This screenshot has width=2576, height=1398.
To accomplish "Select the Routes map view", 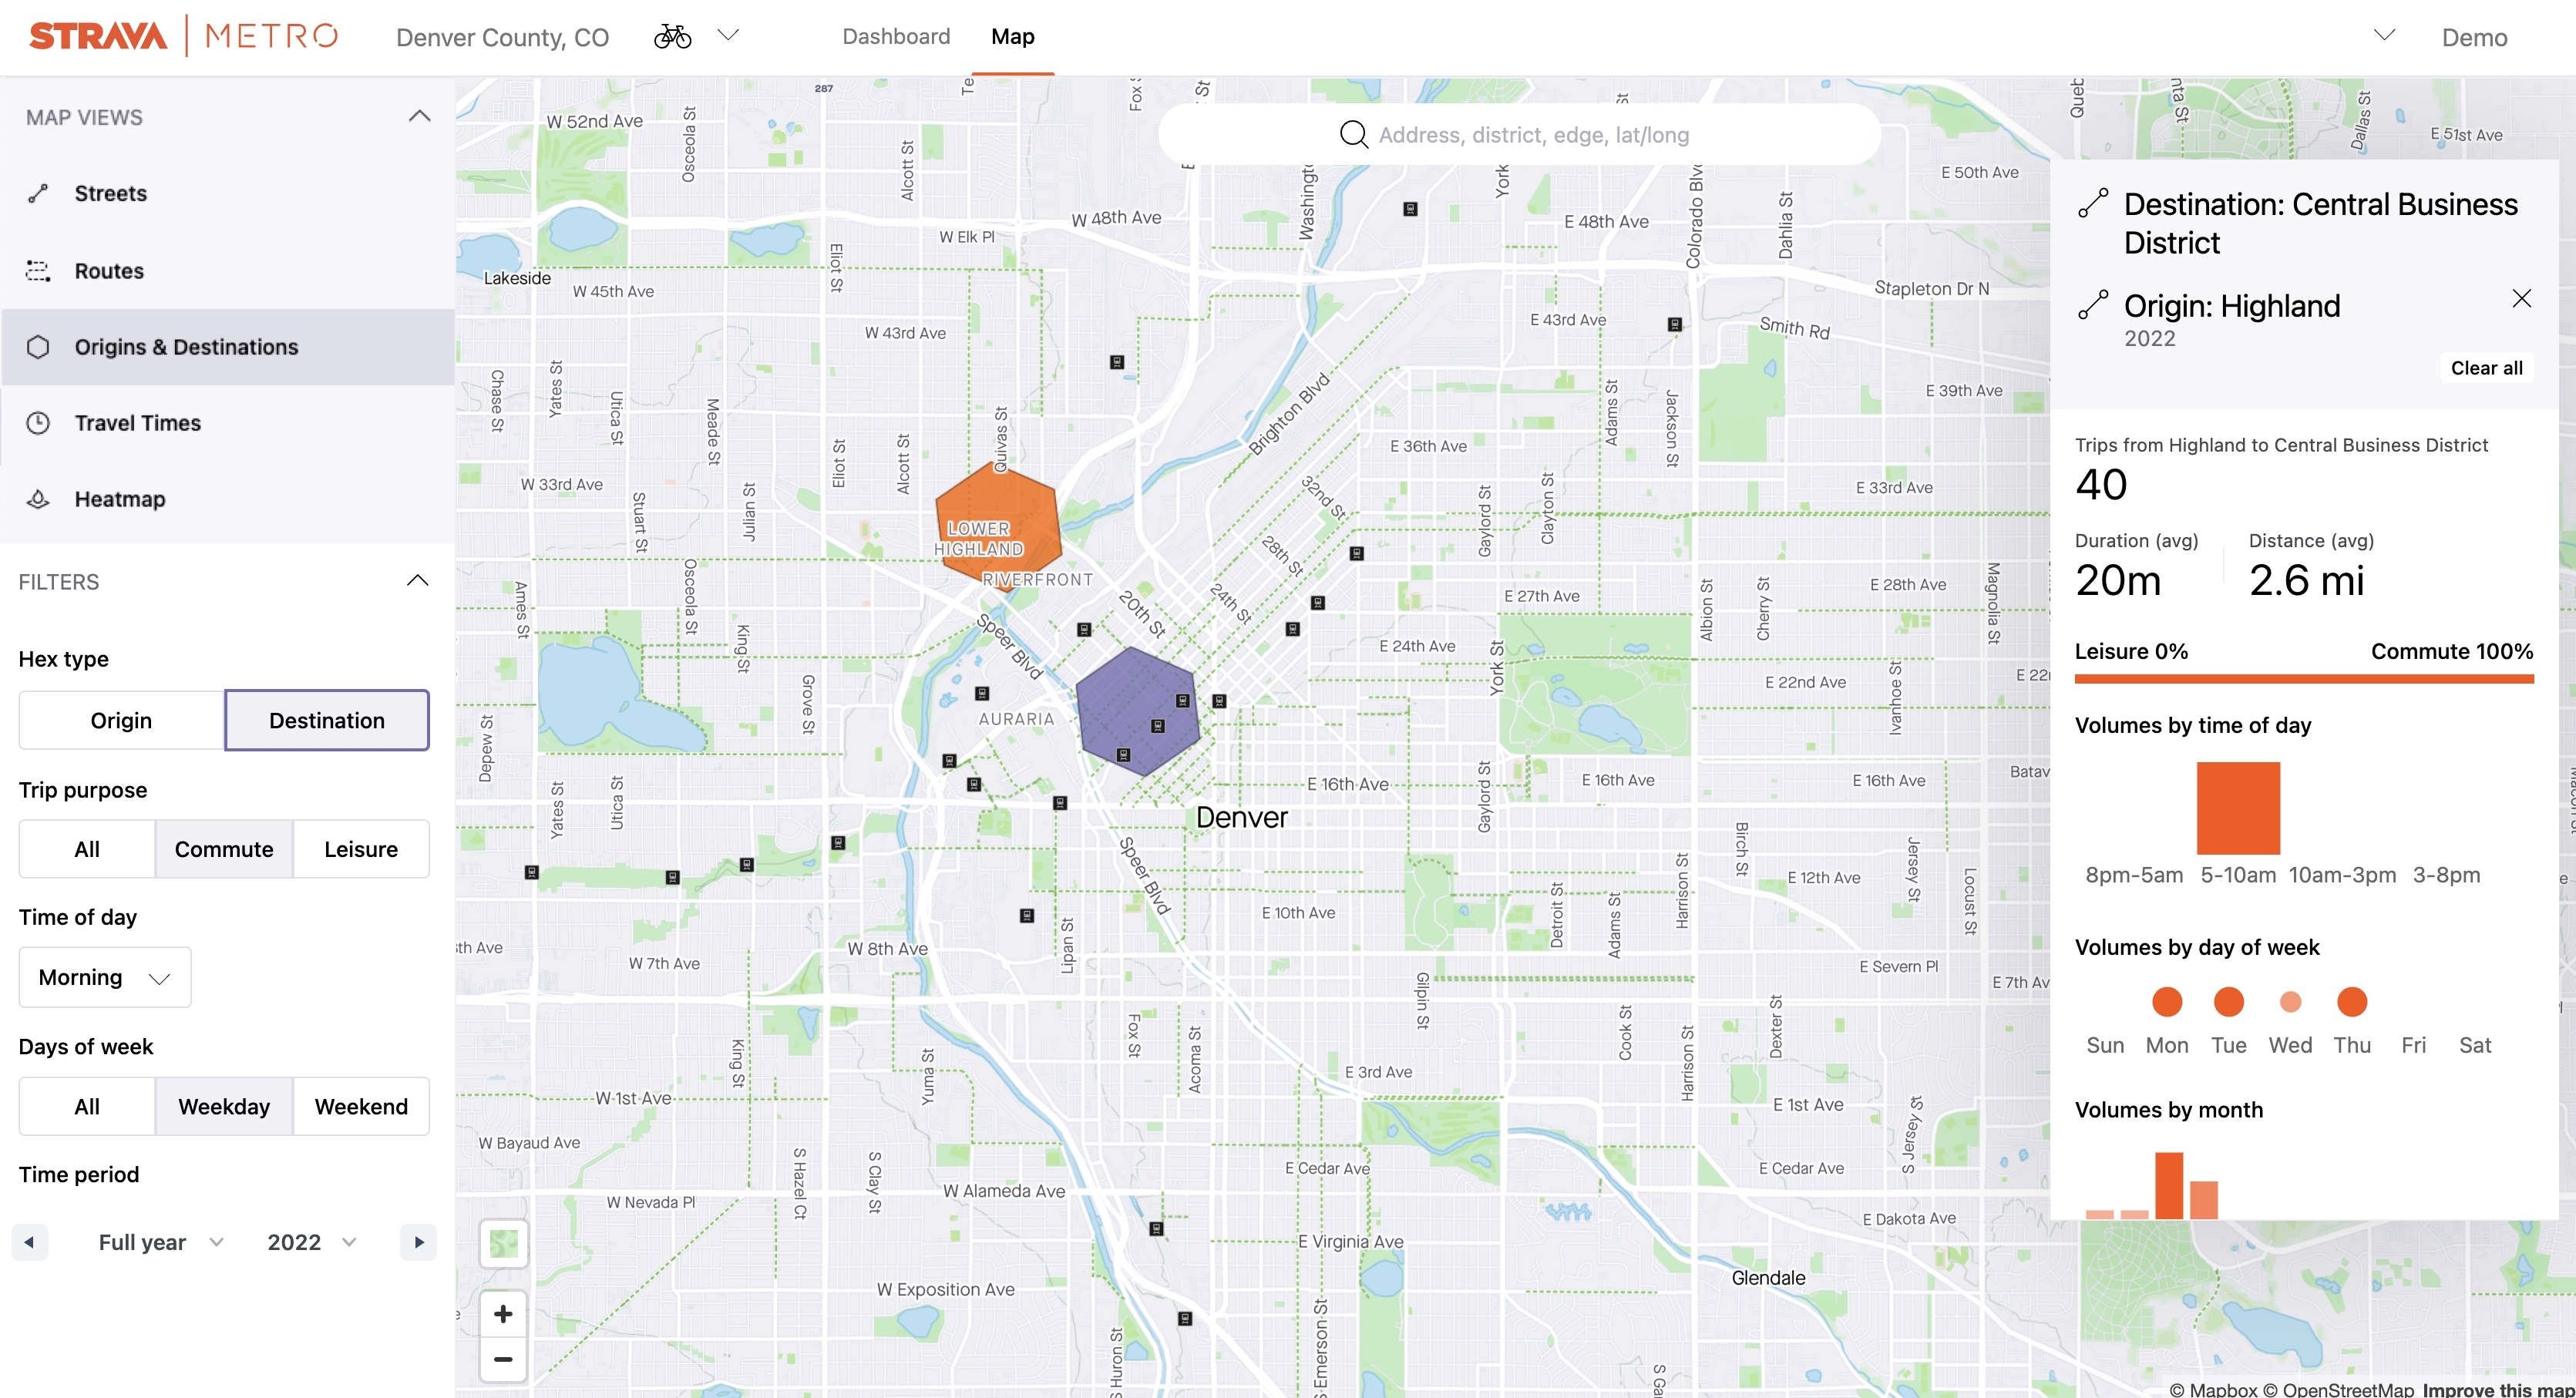I will 227,270.
